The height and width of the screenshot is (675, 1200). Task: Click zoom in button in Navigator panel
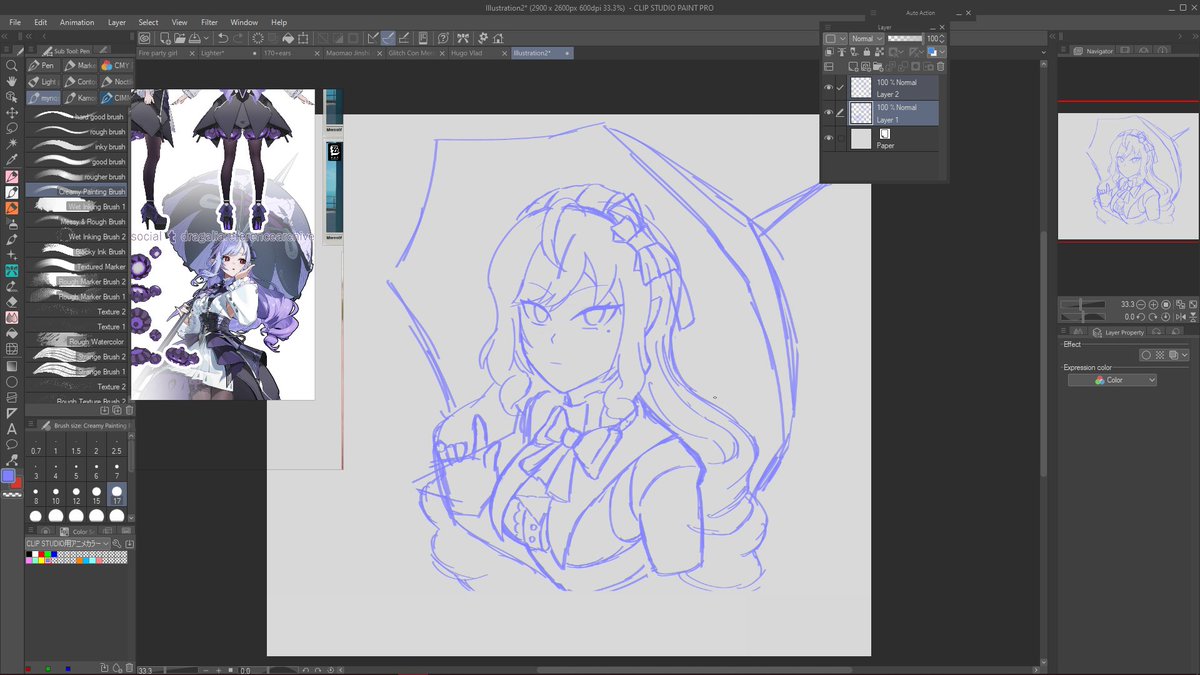1153,304
